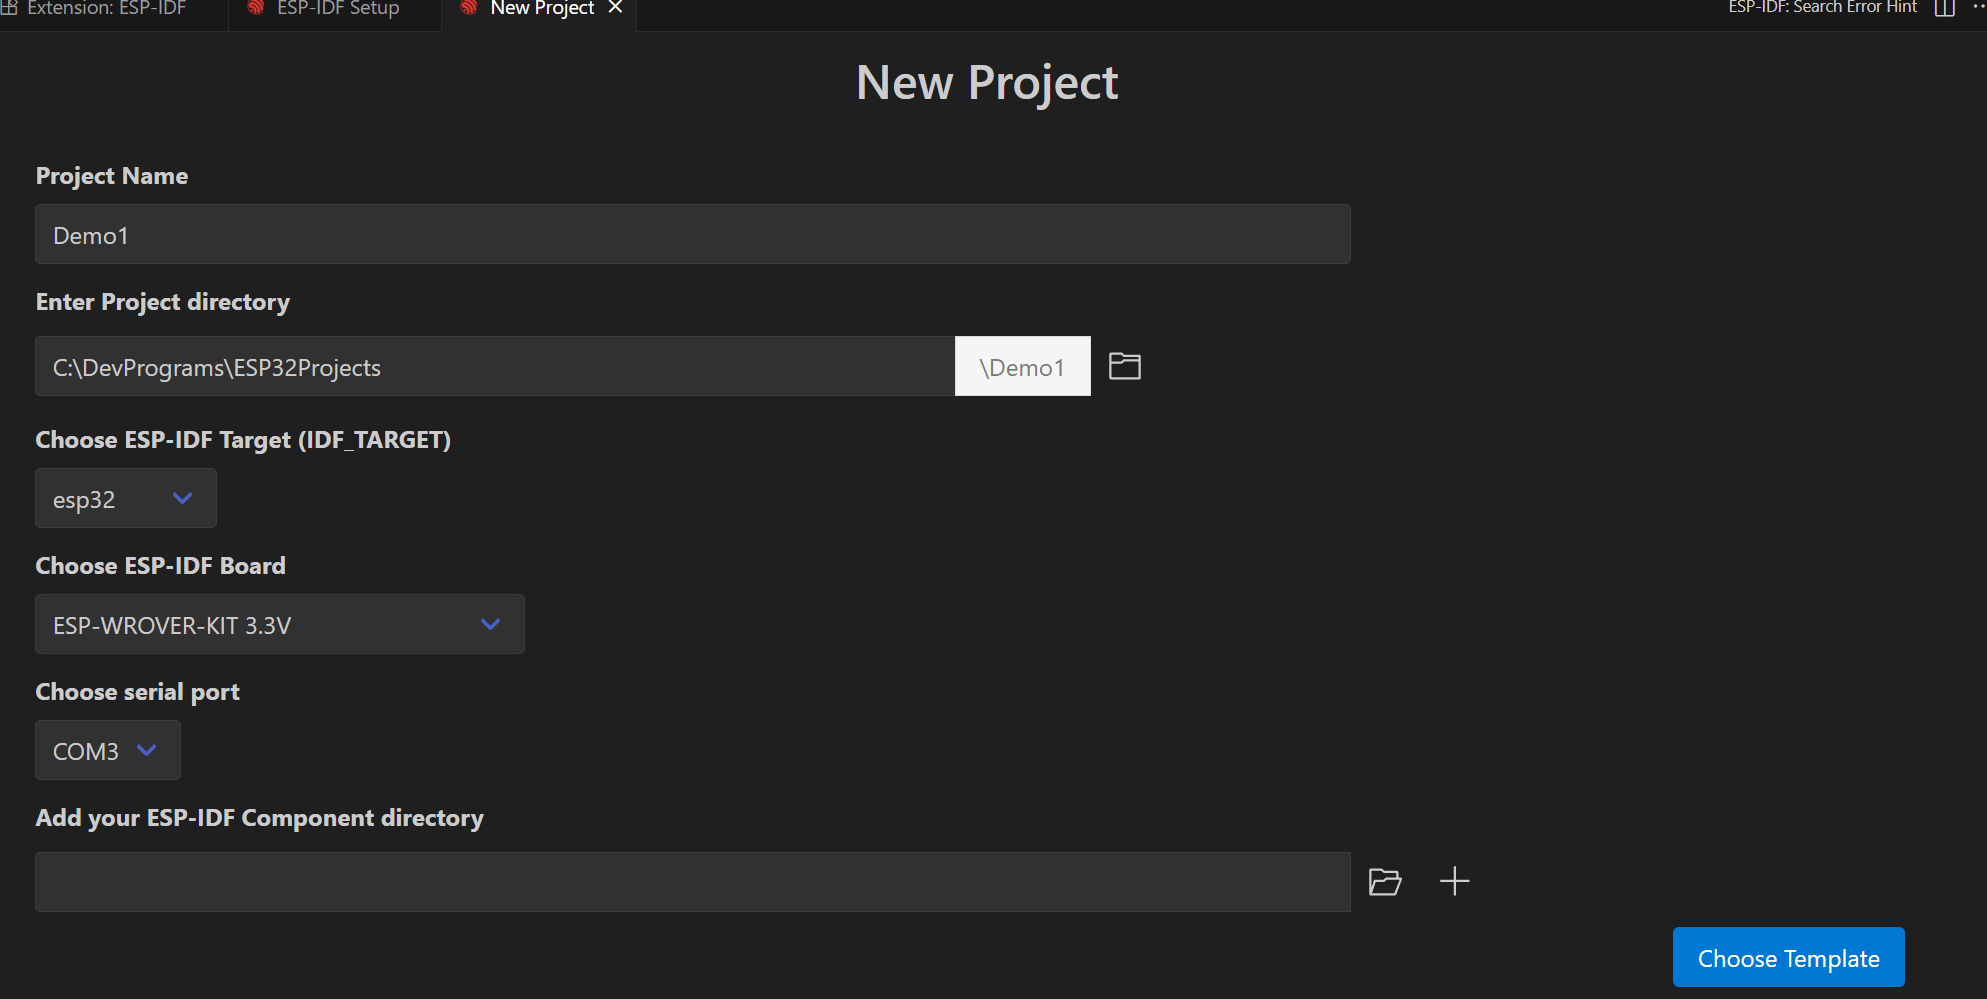Image resolution: width=1987 pixels, height=999 pixels.
Task: Click the split editor icon
Action: coord(1944,8)
